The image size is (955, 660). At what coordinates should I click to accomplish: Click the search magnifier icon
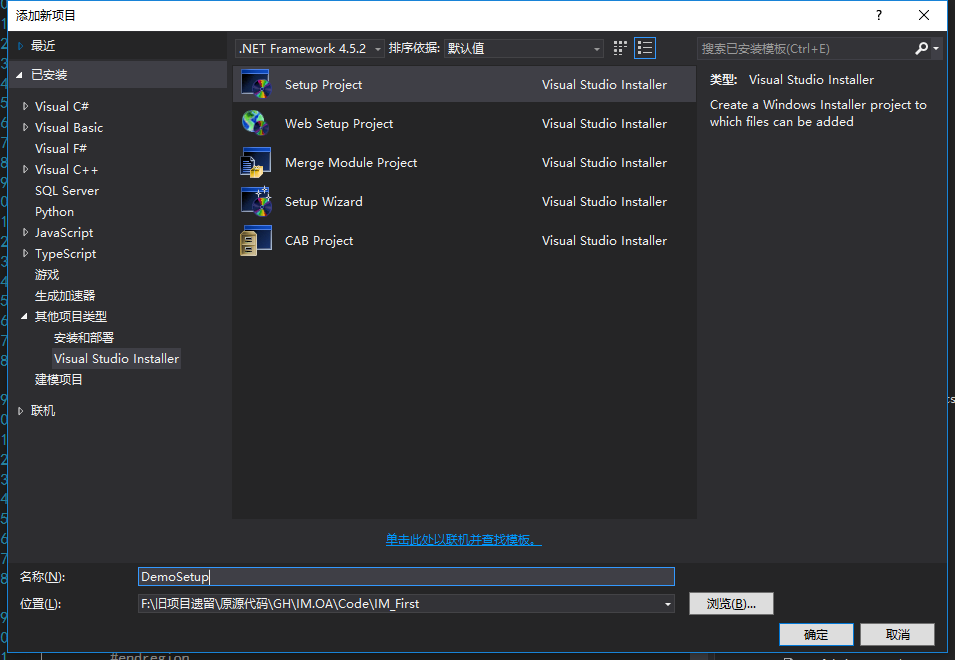(921, 48)
